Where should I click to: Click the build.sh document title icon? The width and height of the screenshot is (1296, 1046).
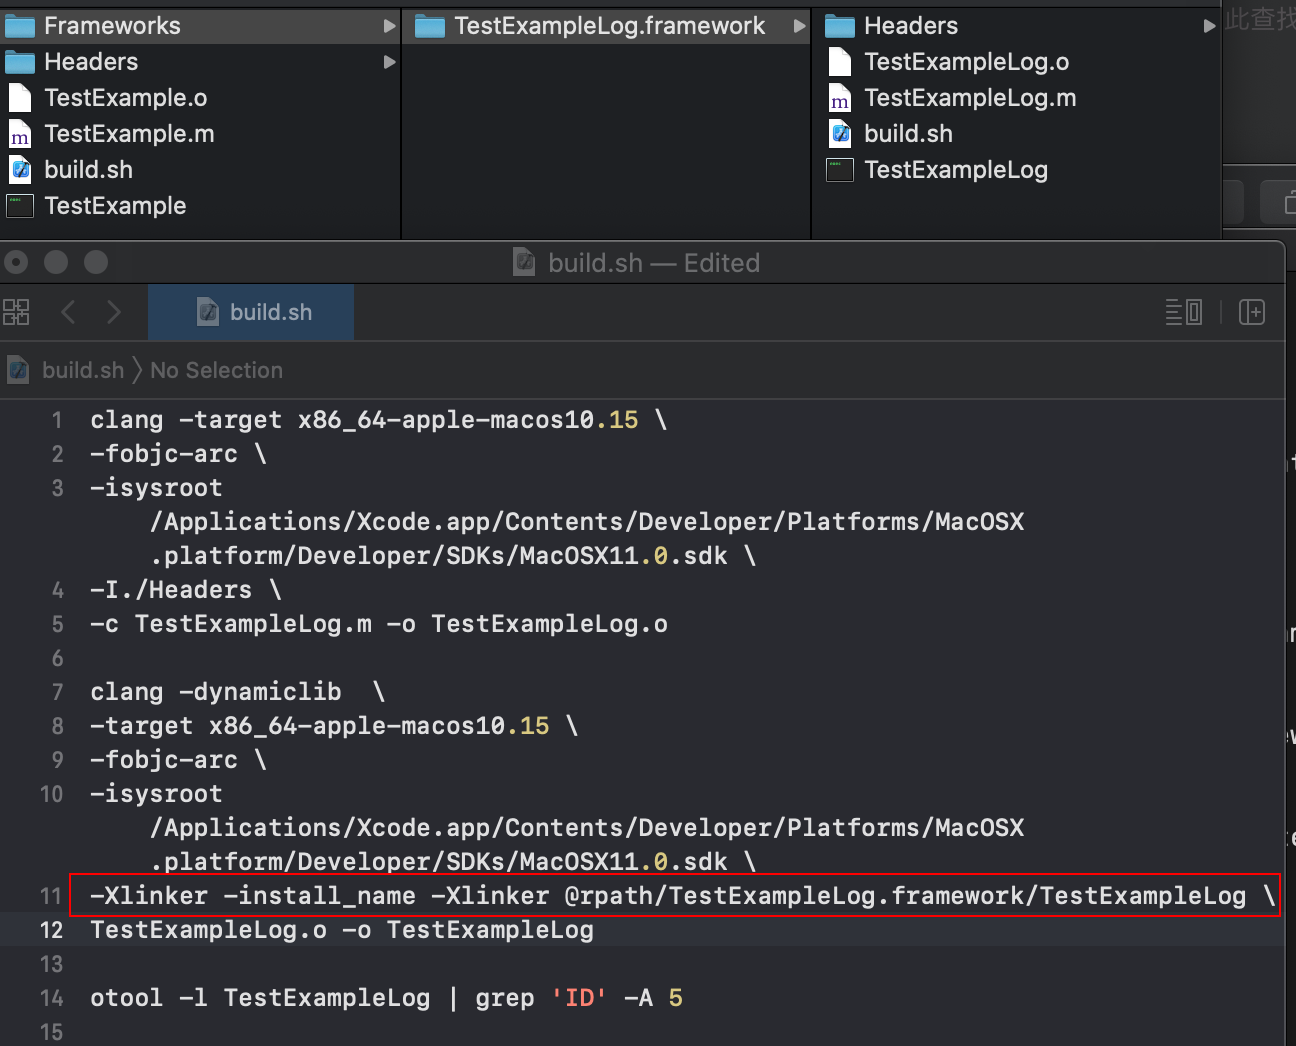(524, 262)
